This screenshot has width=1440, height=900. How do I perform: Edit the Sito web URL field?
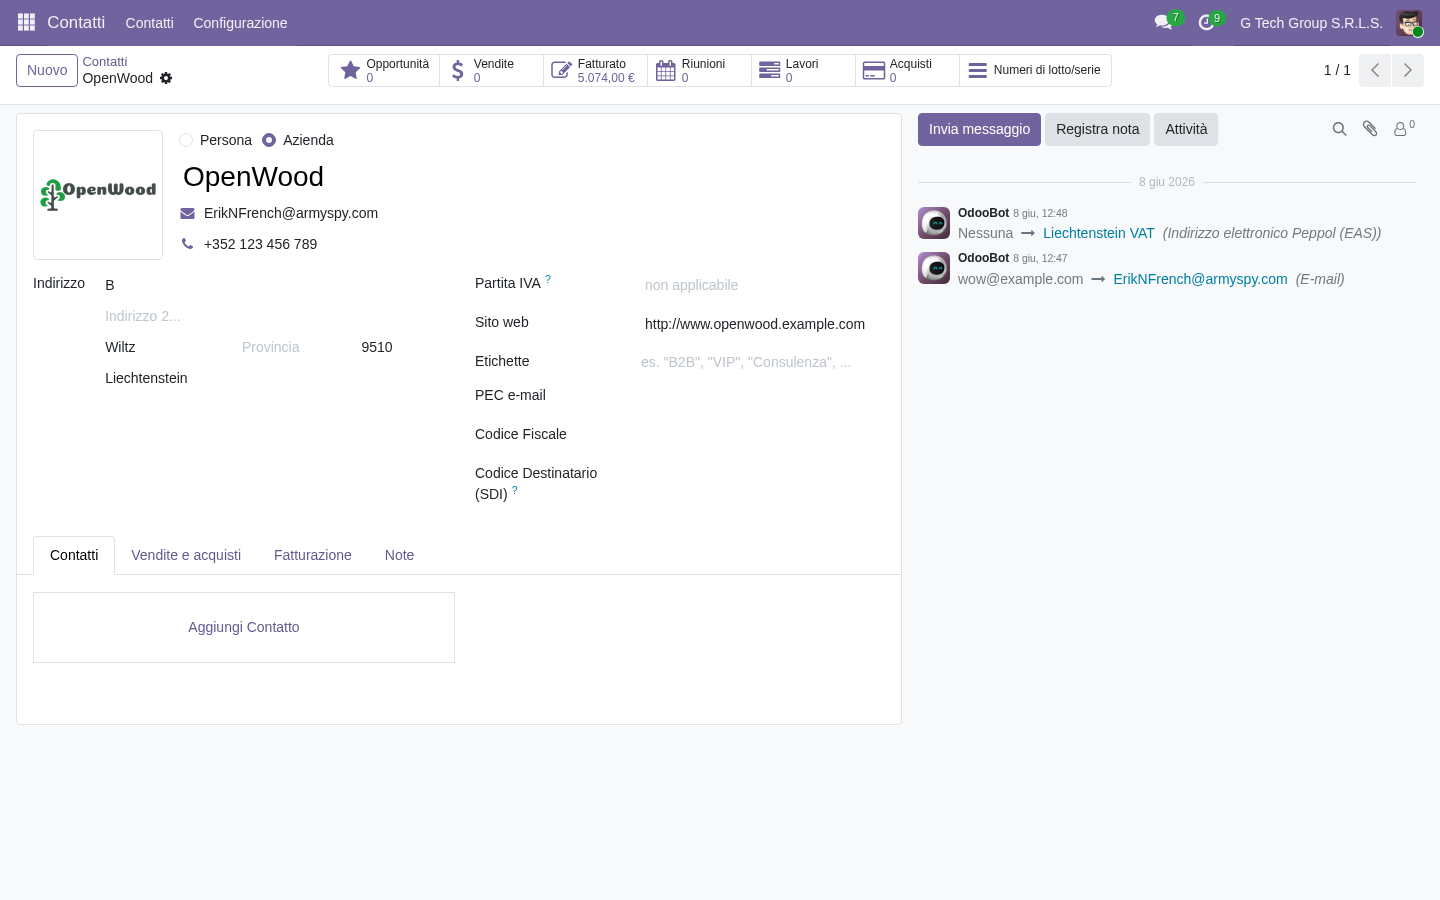[764, 324]
